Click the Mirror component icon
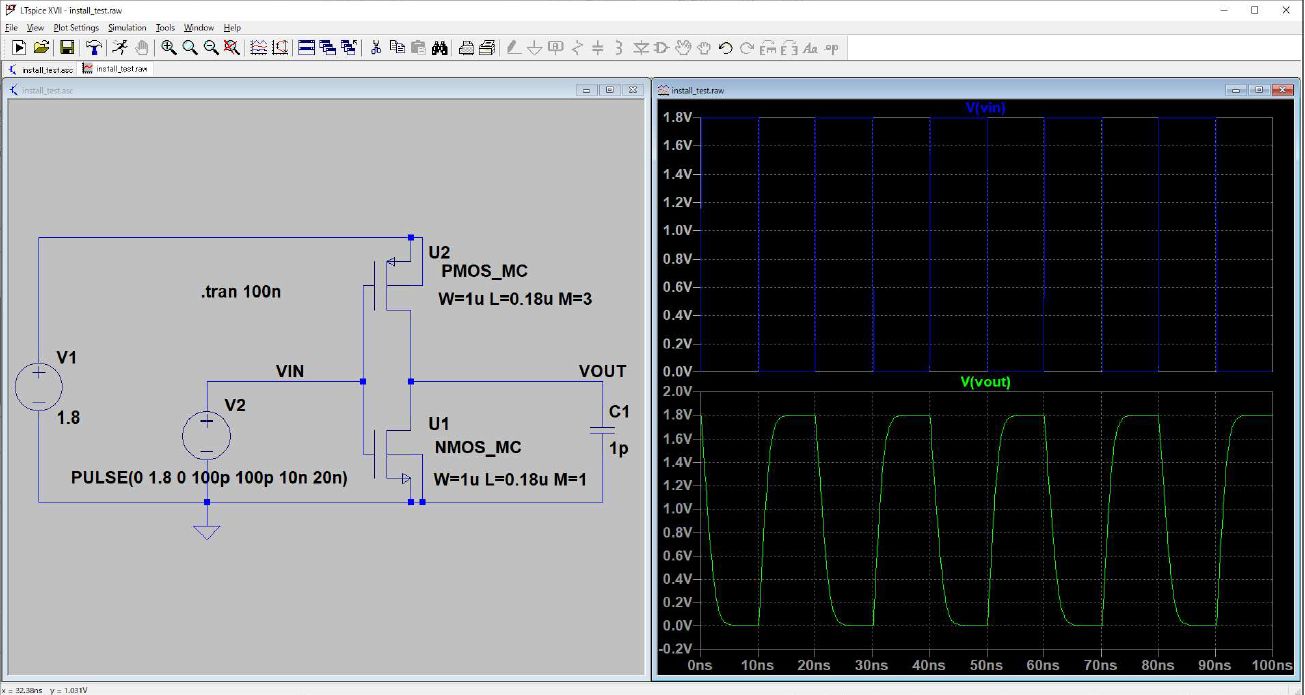The height and width of the screenshot is (695, 1305). [789, 47]
